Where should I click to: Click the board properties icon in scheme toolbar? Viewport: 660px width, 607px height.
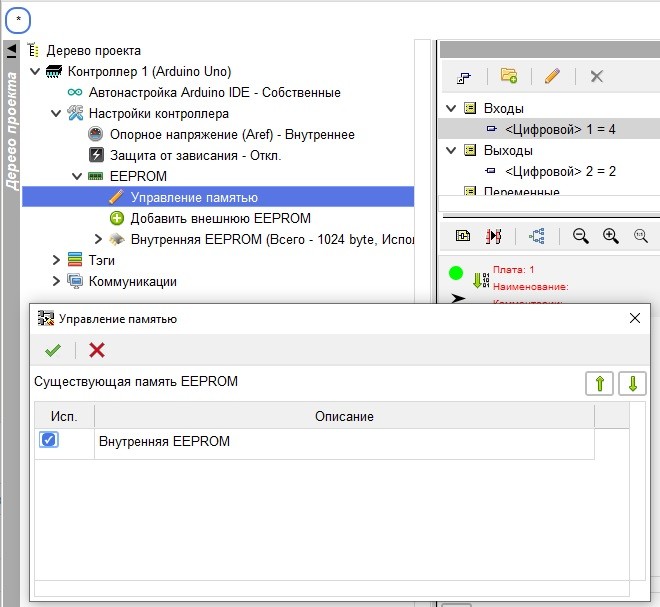click(x=463, y=236)
